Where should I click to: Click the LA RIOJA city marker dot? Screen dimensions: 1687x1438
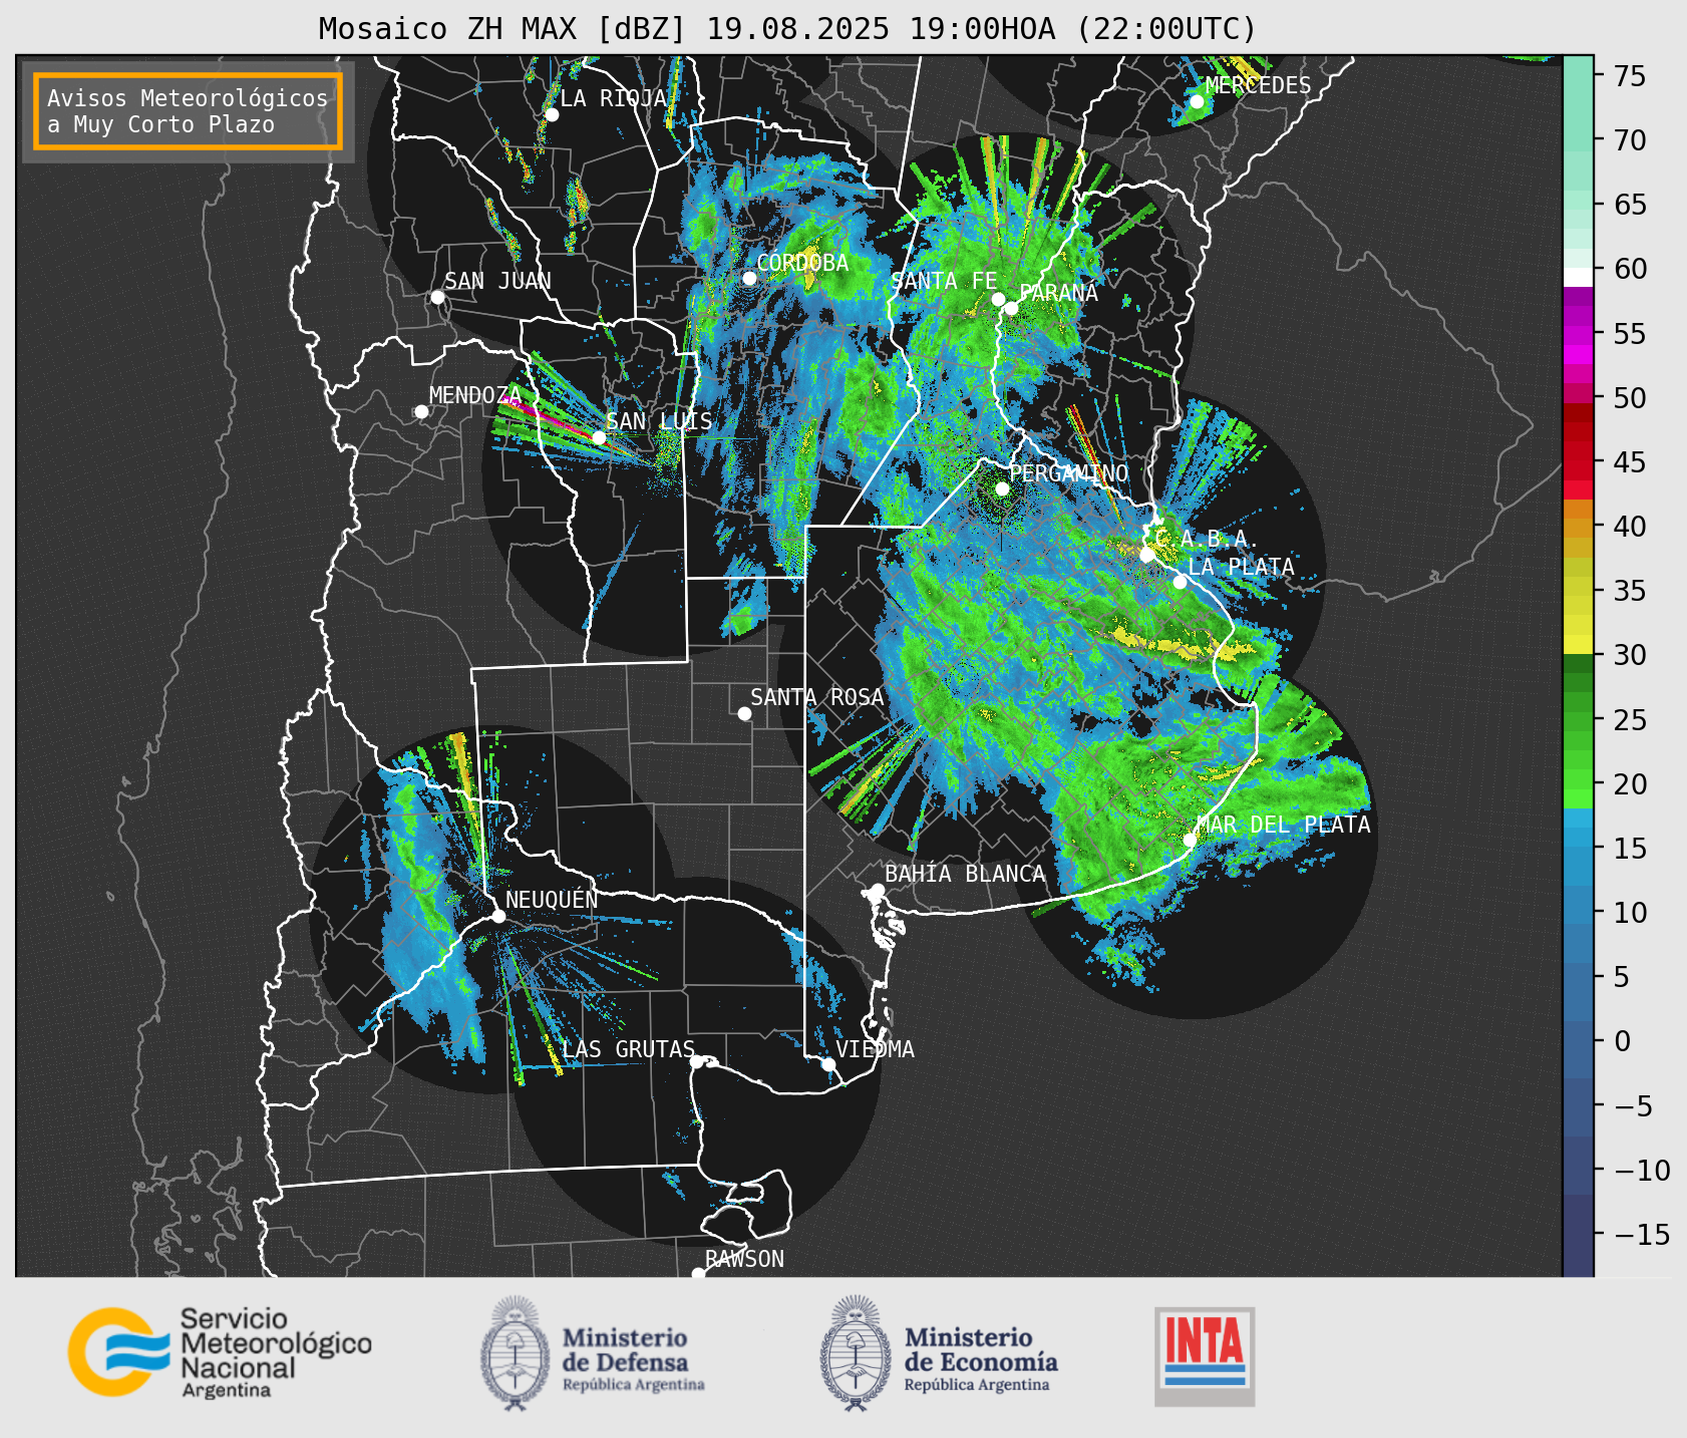(x=552, y=115)
